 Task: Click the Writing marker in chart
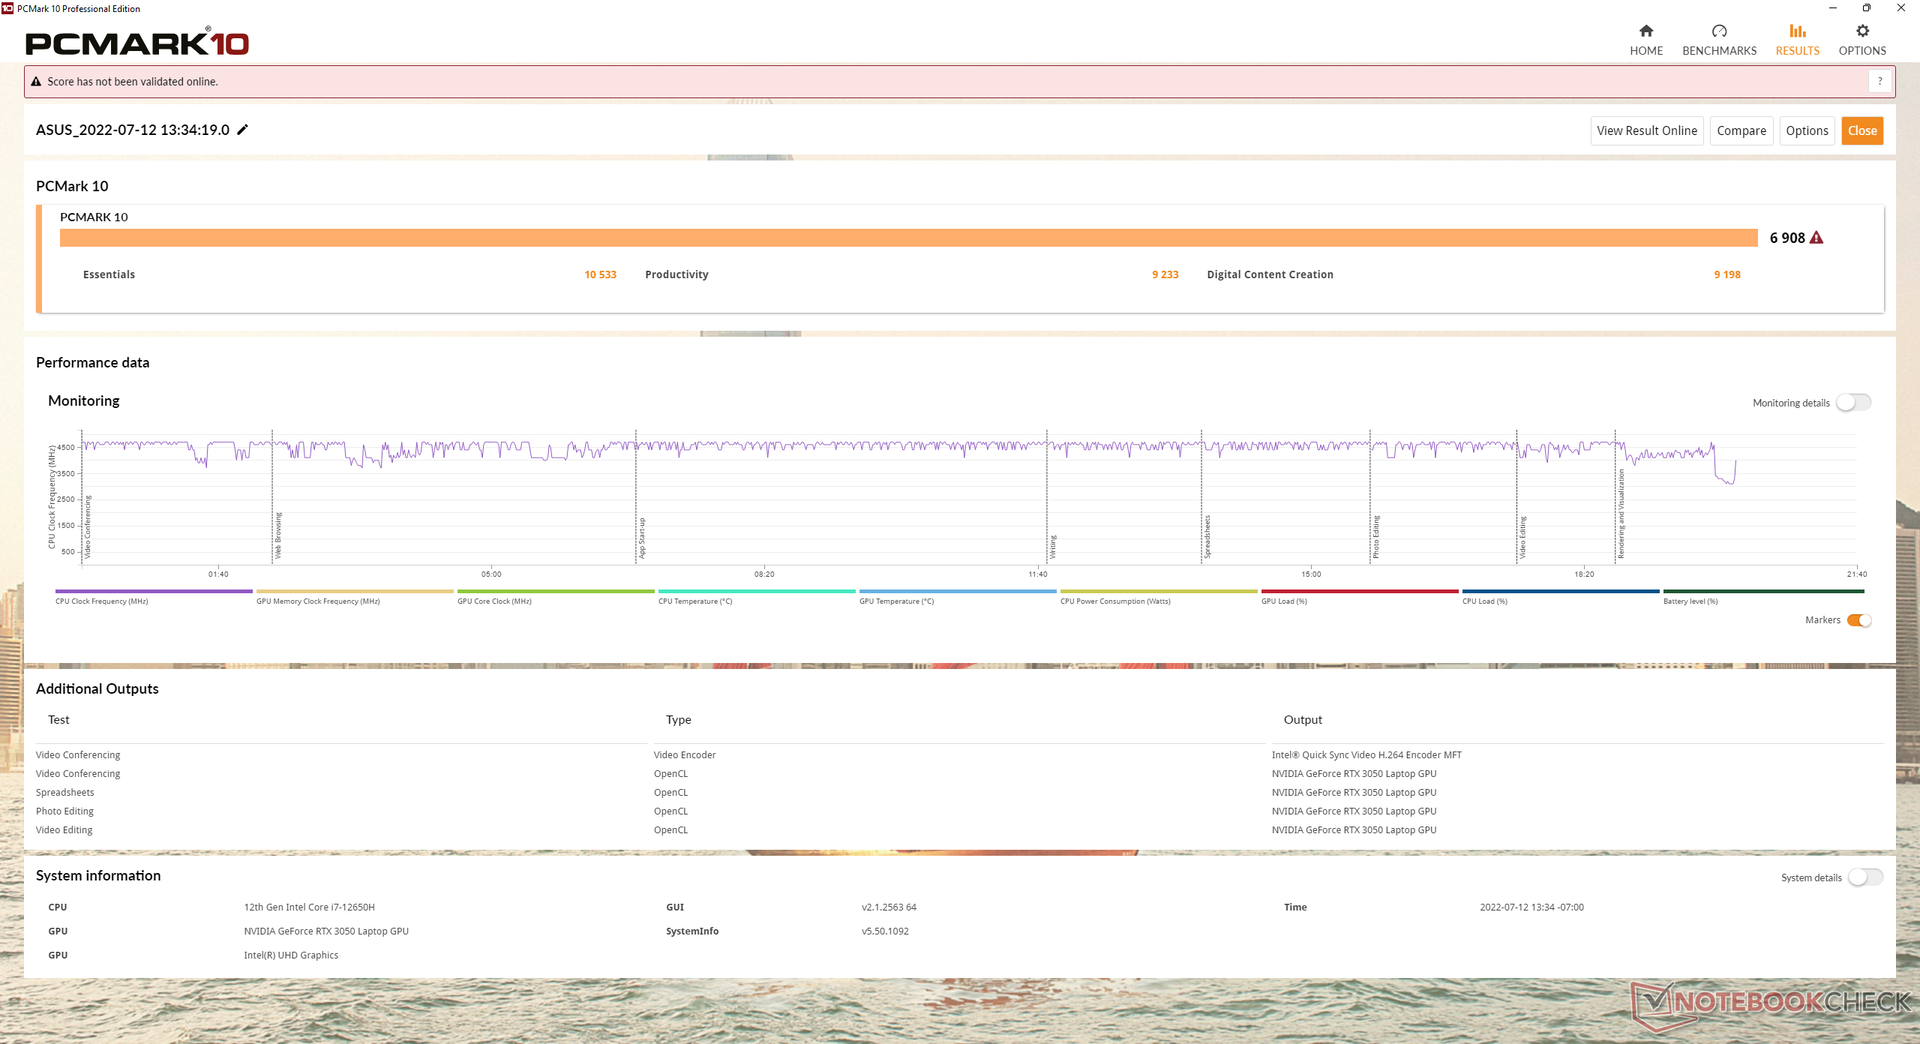point(1053,546)
